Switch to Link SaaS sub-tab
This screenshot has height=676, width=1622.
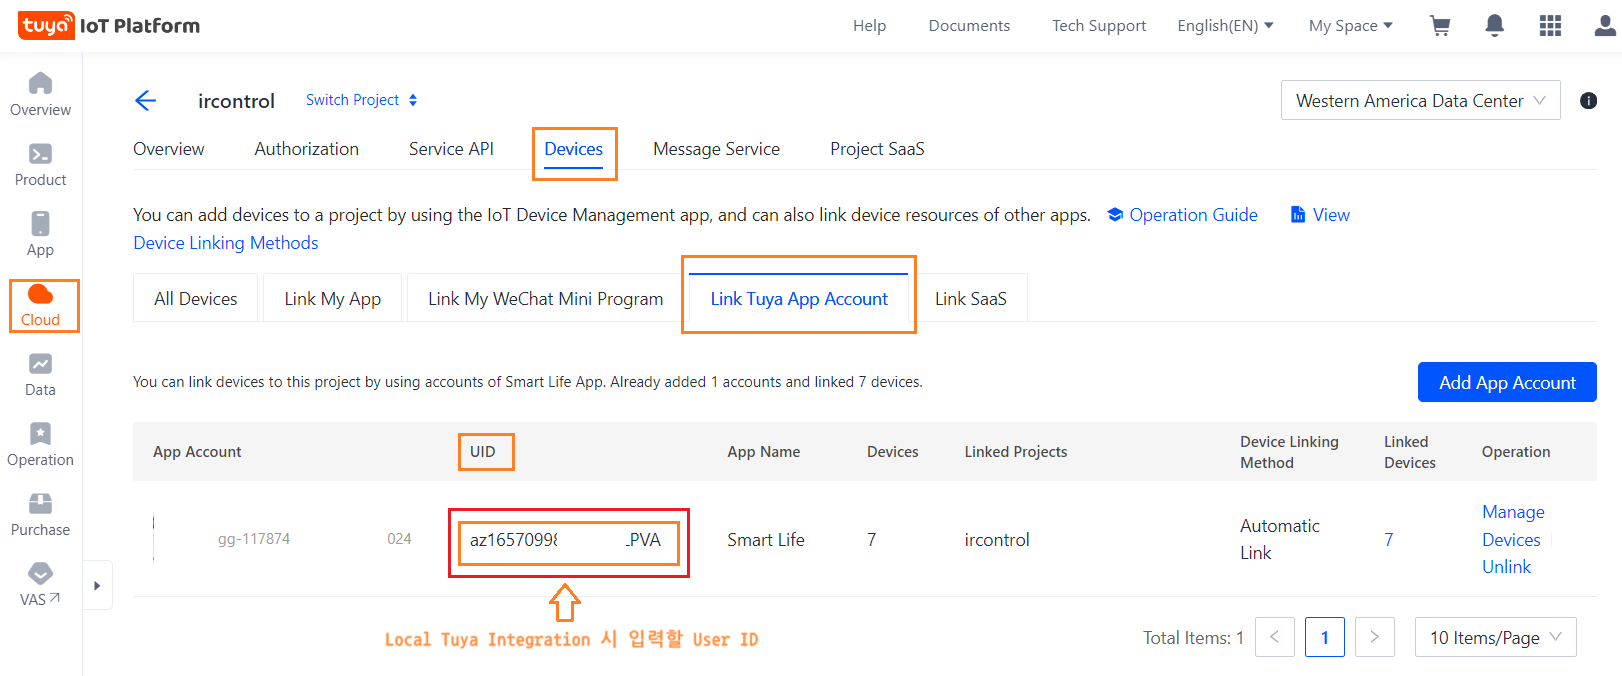(x=970, y=298)
